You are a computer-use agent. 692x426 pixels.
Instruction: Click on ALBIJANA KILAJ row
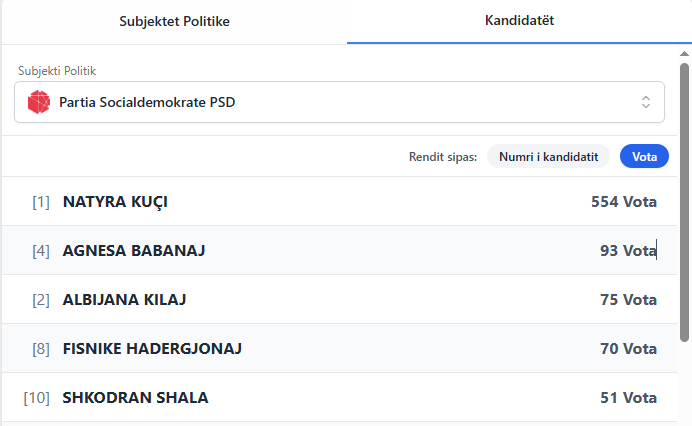point(124,300)
